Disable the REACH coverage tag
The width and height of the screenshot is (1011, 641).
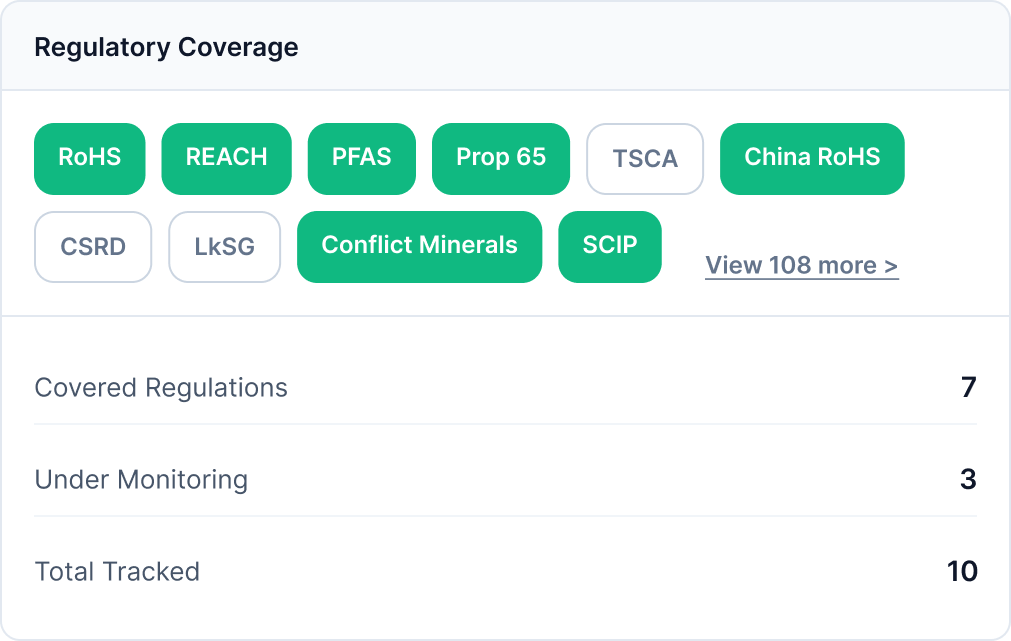pos(226,158)
